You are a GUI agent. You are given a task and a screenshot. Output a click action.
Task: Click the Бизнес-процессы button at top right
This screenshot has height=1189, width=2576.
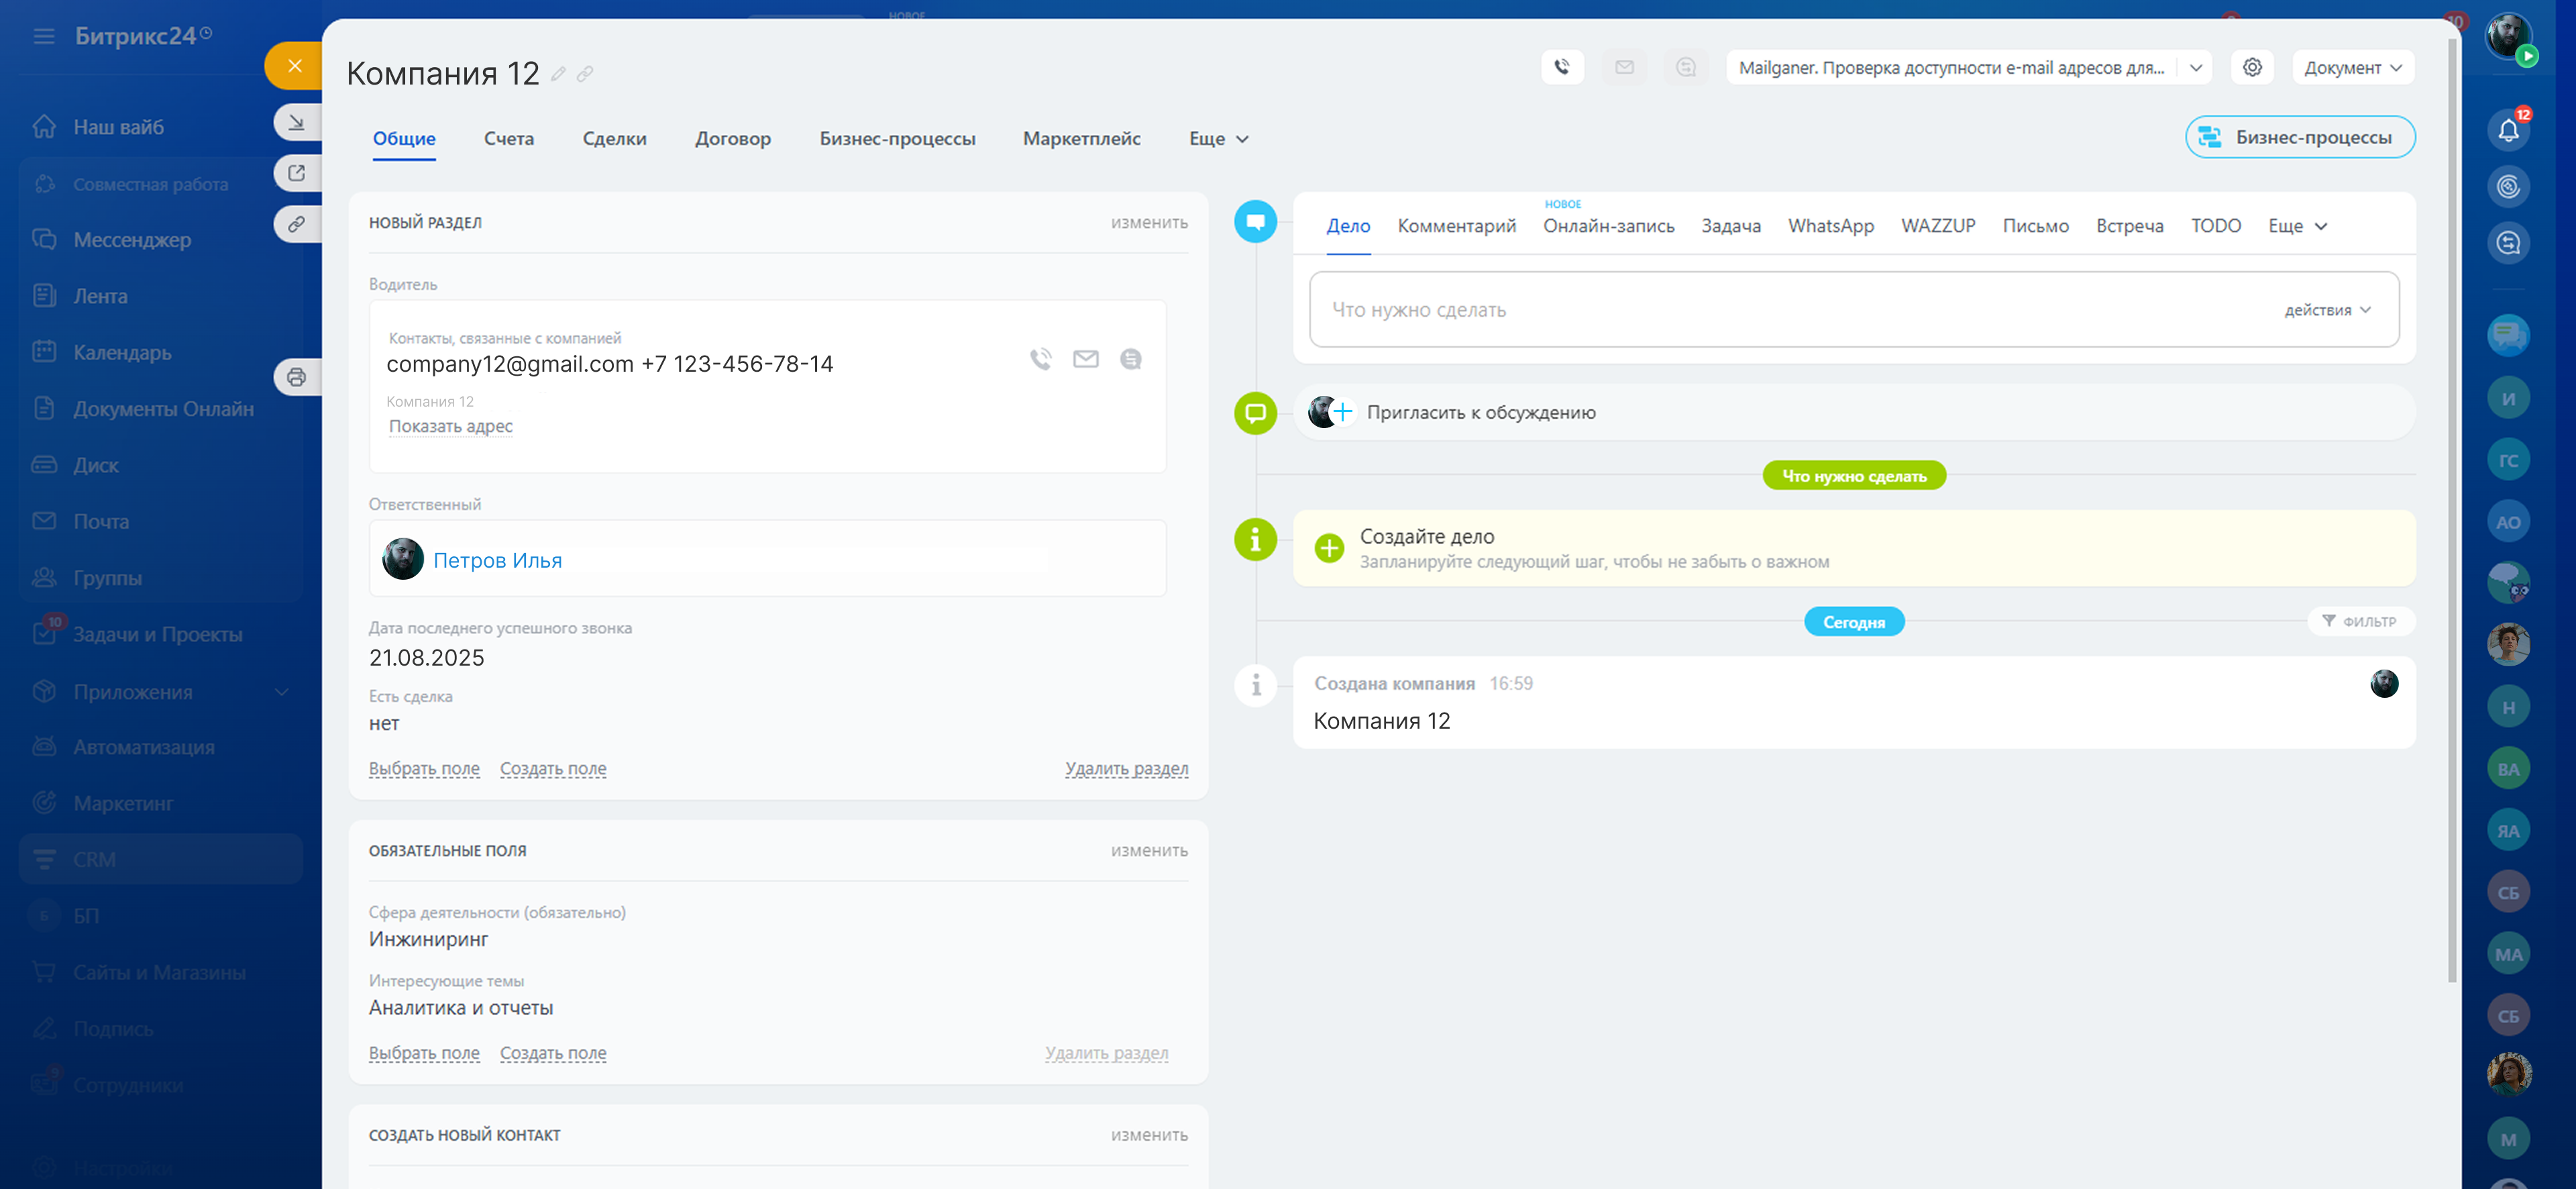[x=2300, y=137]
